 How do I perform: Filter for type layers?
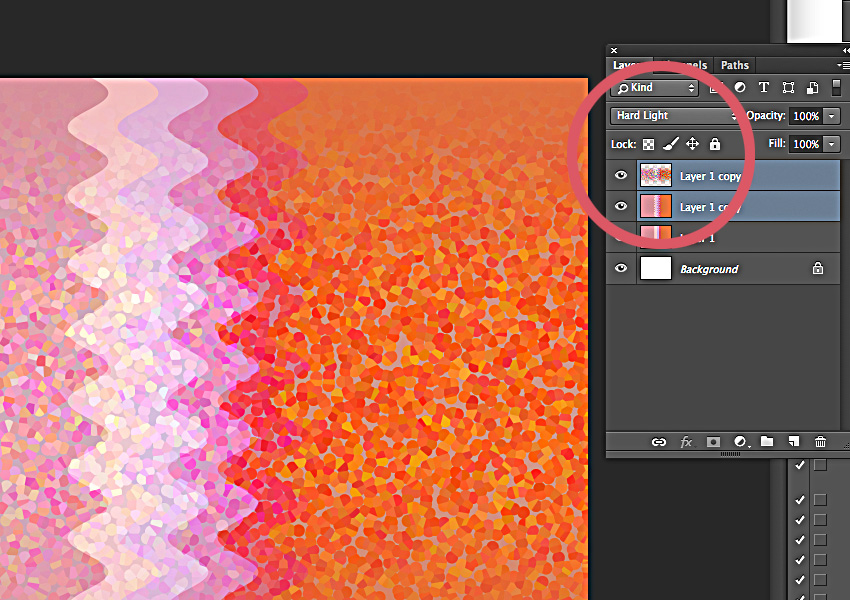coord(764,87)
